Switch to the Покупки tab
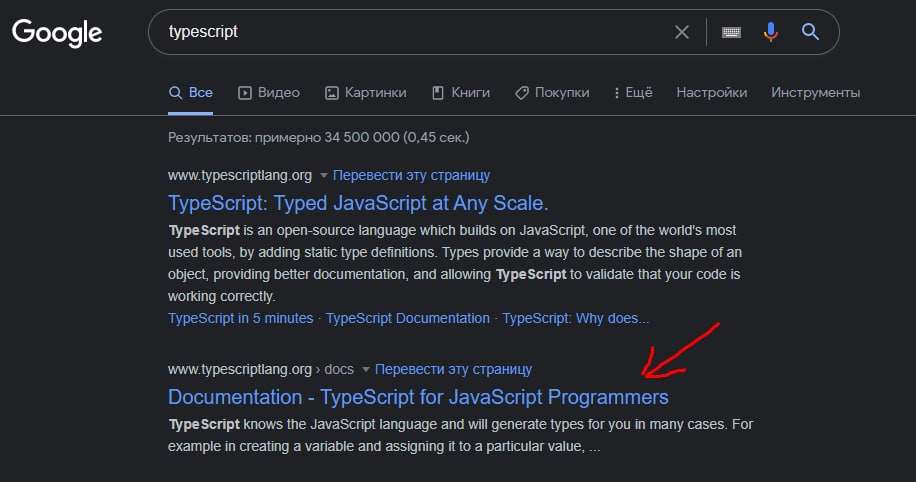 click(x=552, y=92)
